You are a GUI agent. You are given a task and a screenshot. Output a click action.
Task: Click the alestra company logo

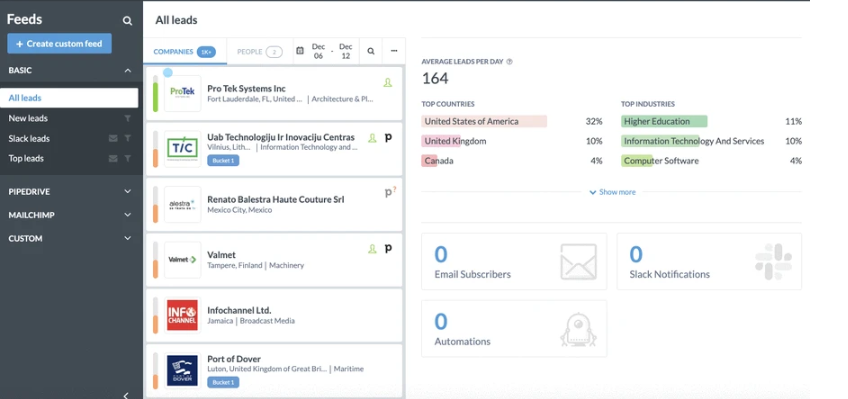coord(182,204)
